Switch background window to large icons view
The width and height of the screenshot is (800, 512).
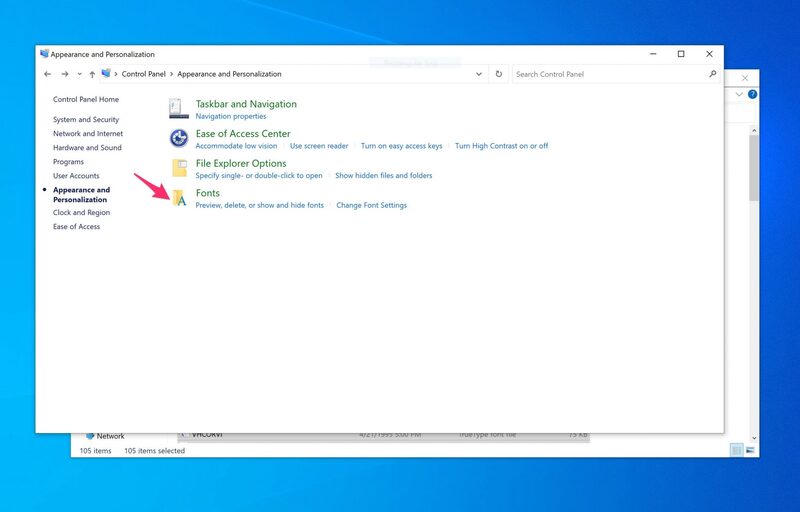(749, 450)
